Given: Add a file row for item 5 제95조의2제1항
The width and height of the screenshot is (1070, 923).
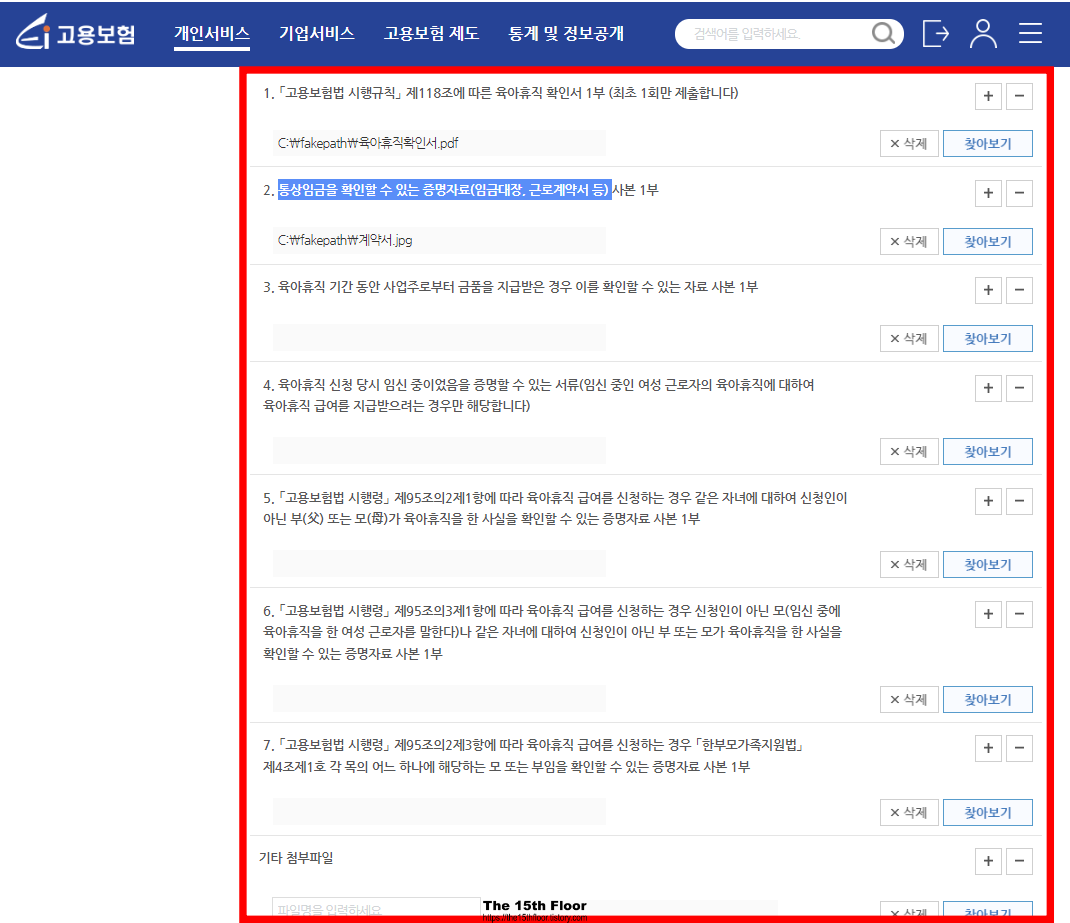Looking at the screenshot, I should 987,501.
